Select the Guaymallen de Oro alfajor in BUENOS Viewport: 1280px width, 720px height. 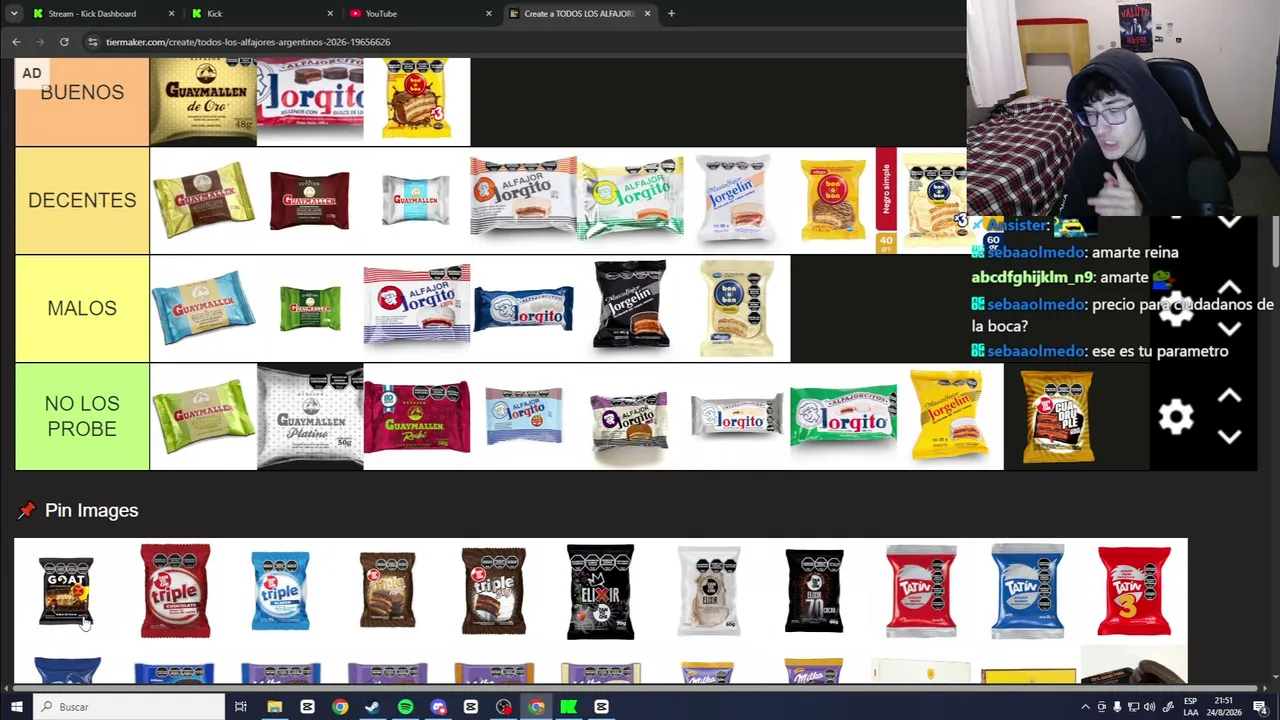click(x=203, y=100)
